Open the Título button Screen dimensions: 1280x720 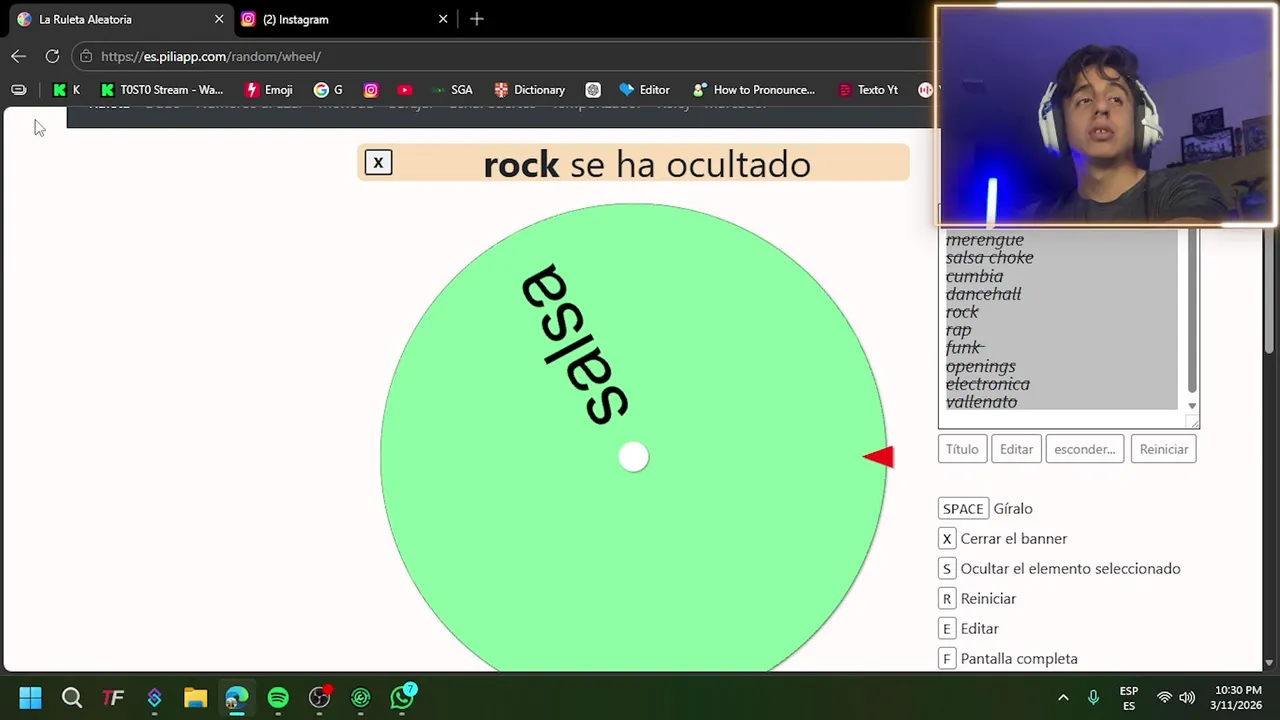pos(962,449)
